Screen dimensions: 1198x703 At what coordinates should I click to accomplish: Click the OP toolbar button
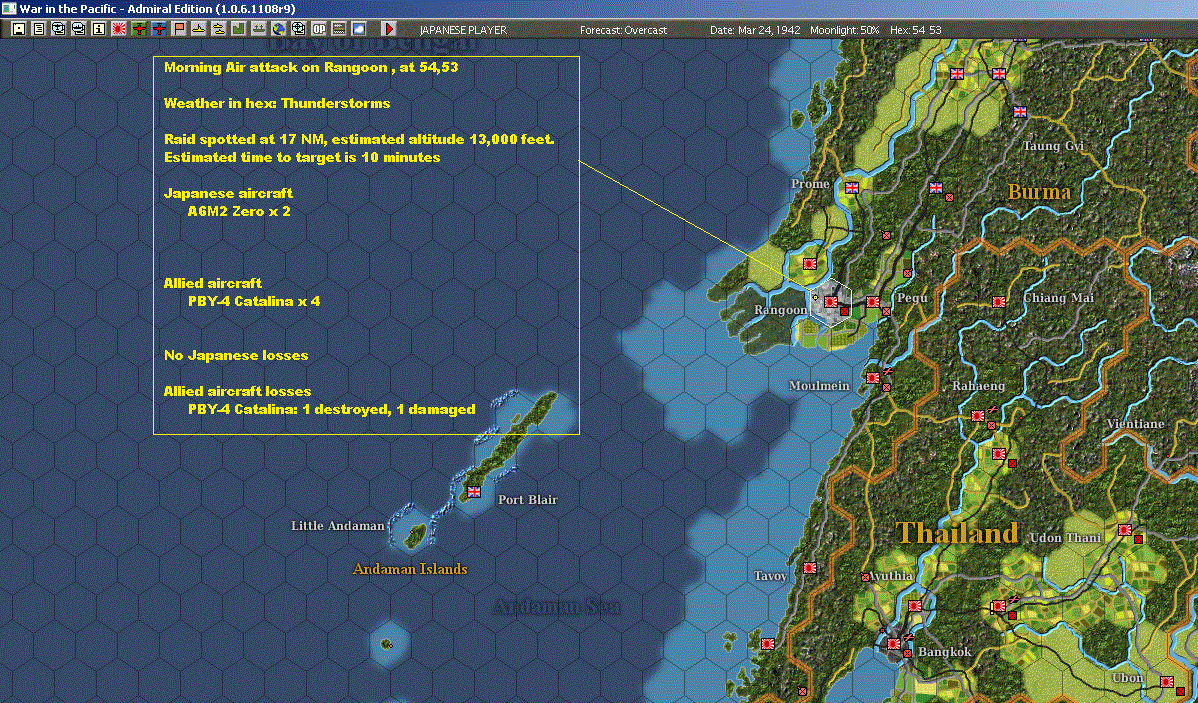click(319, 29)
